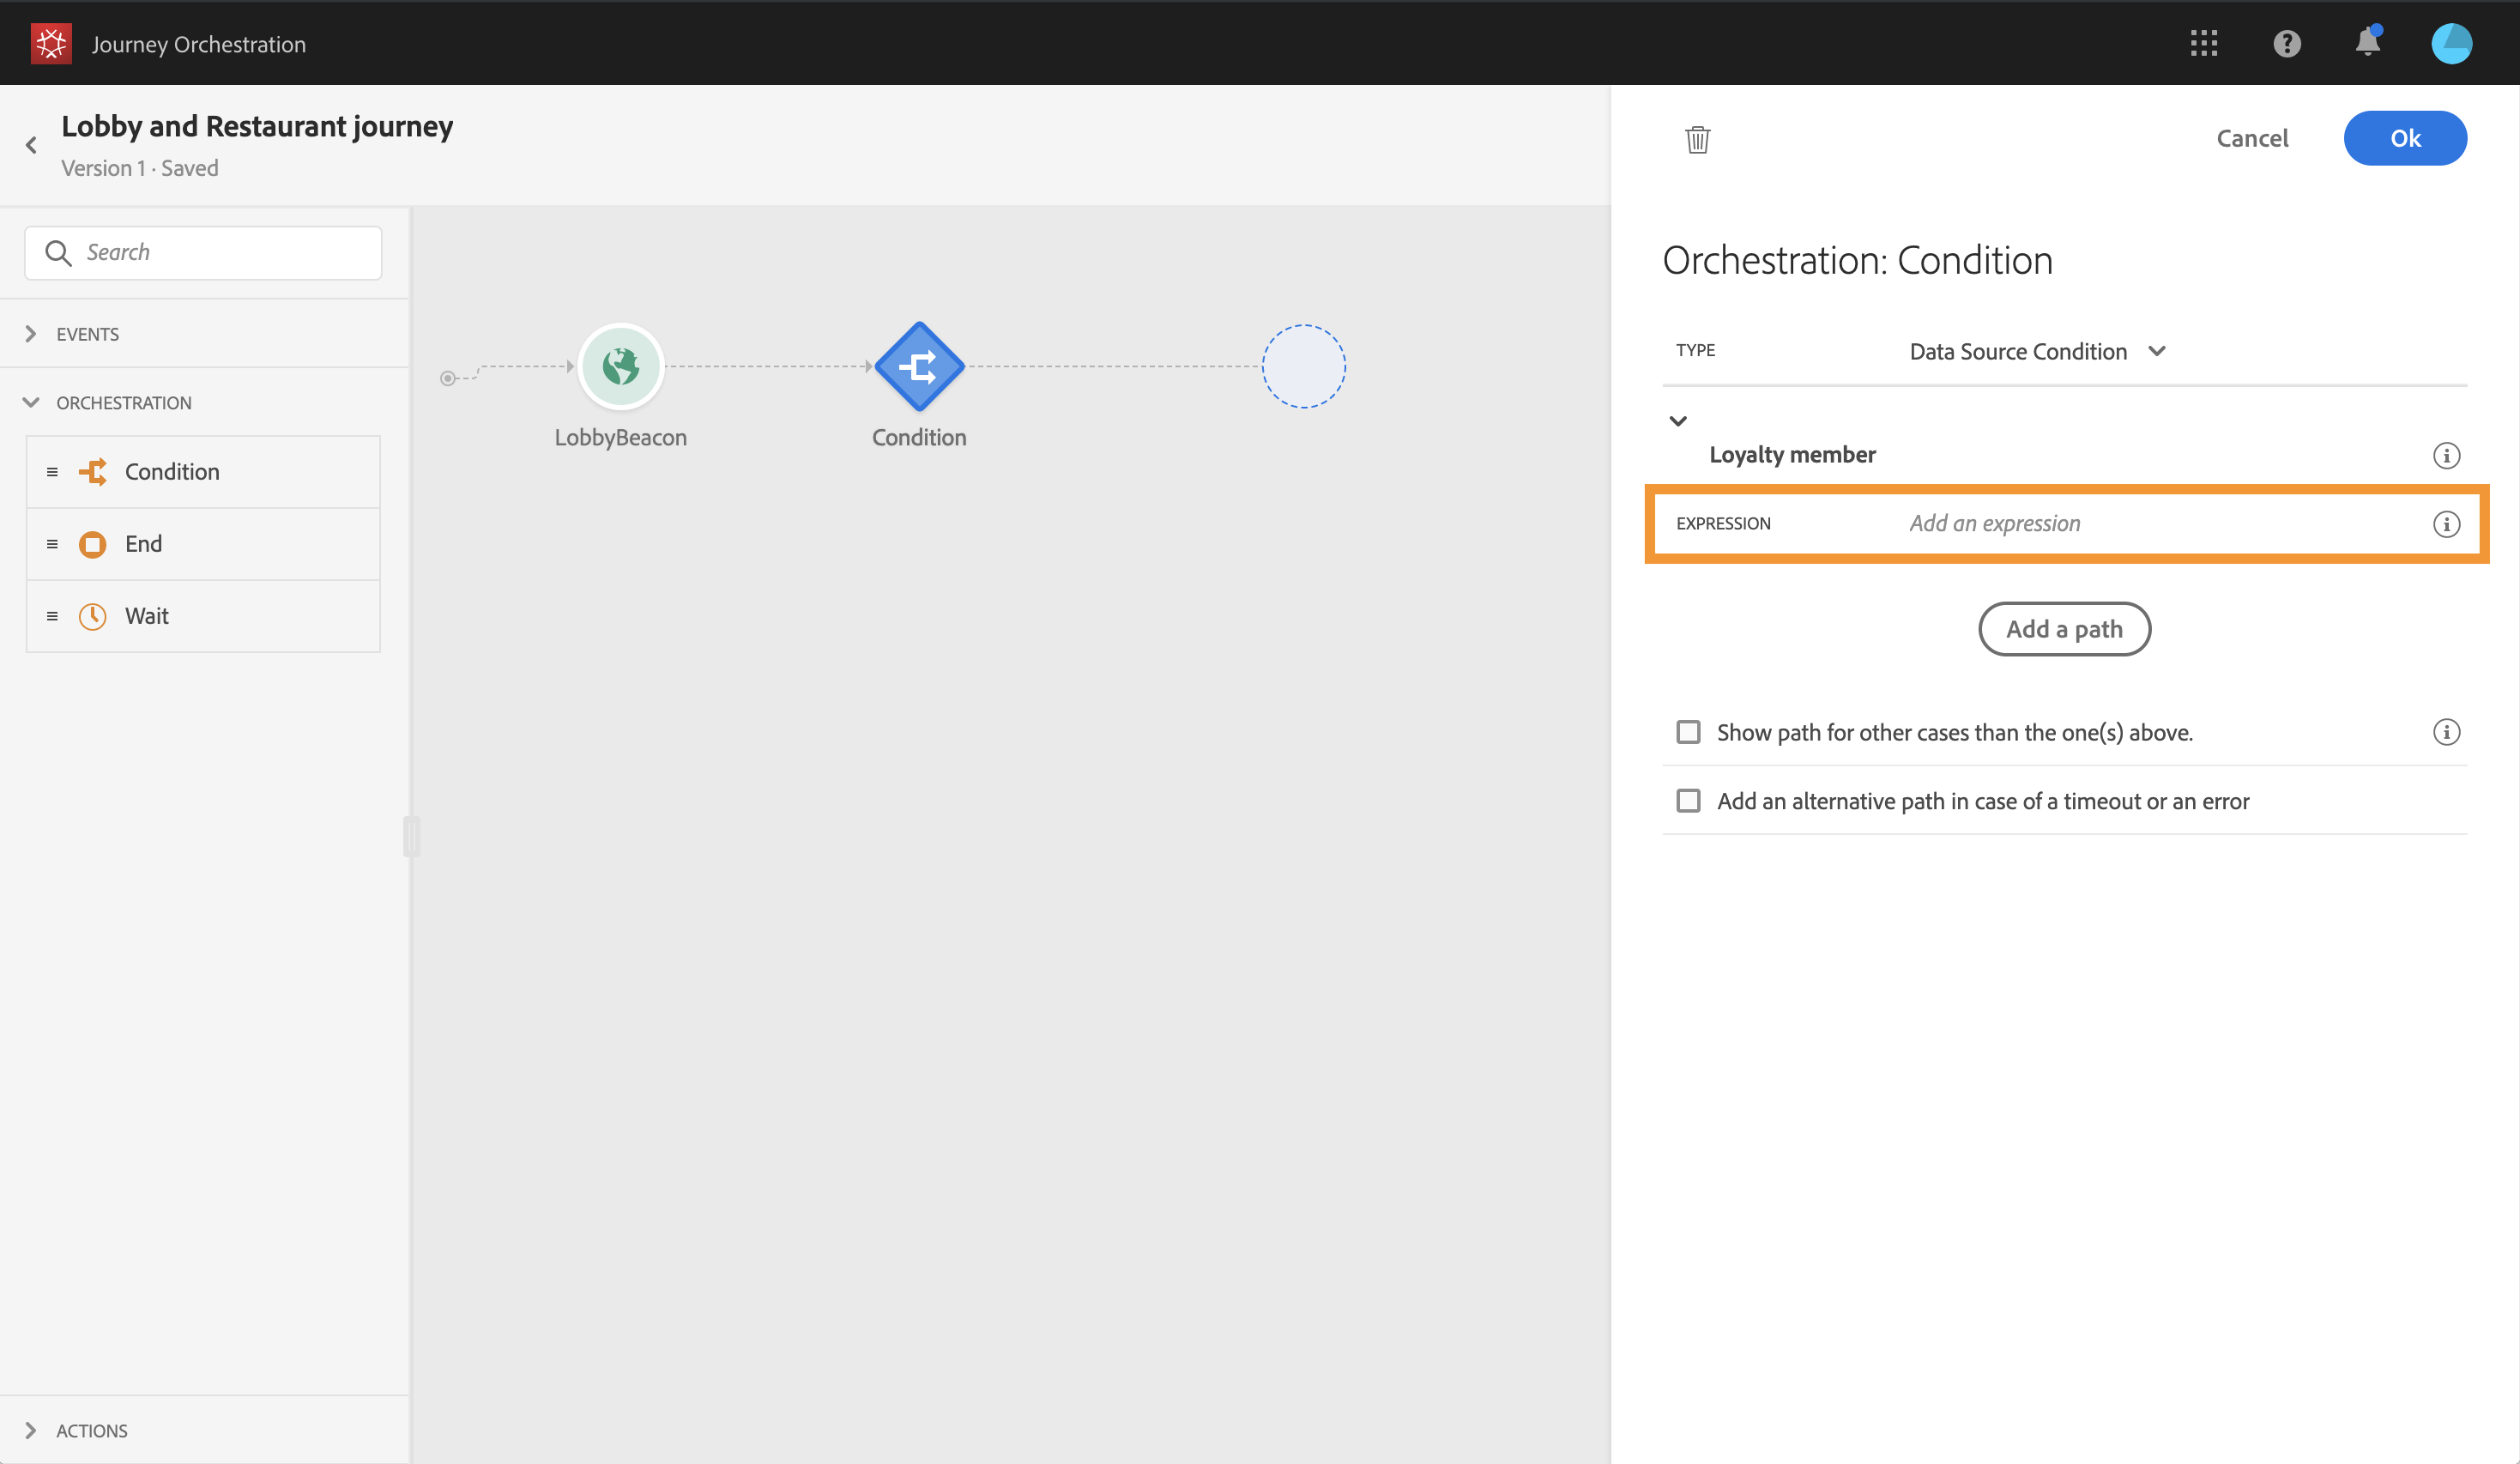
Task: Check alternative path for timeout or error
Action: [x=1688, y=801]
